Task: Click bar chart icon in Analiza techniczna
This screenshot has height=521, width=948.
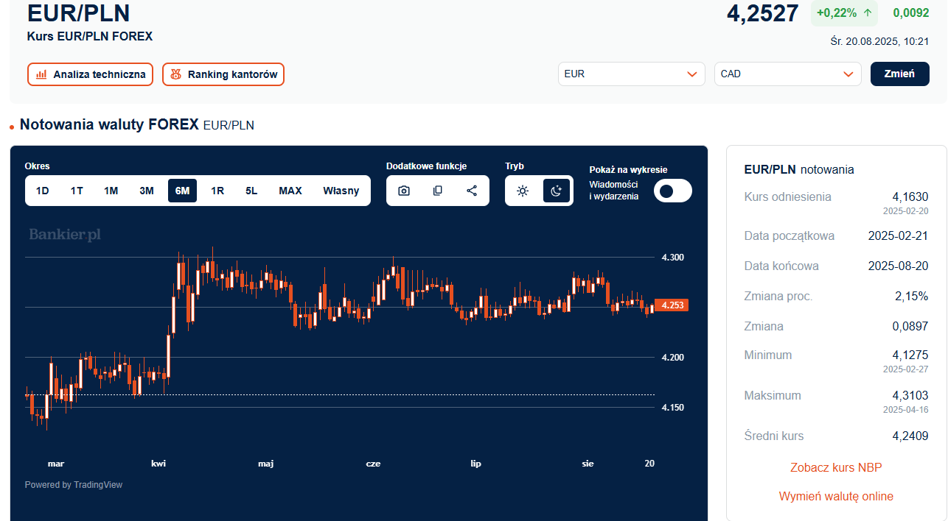Action: coord(41,74)
